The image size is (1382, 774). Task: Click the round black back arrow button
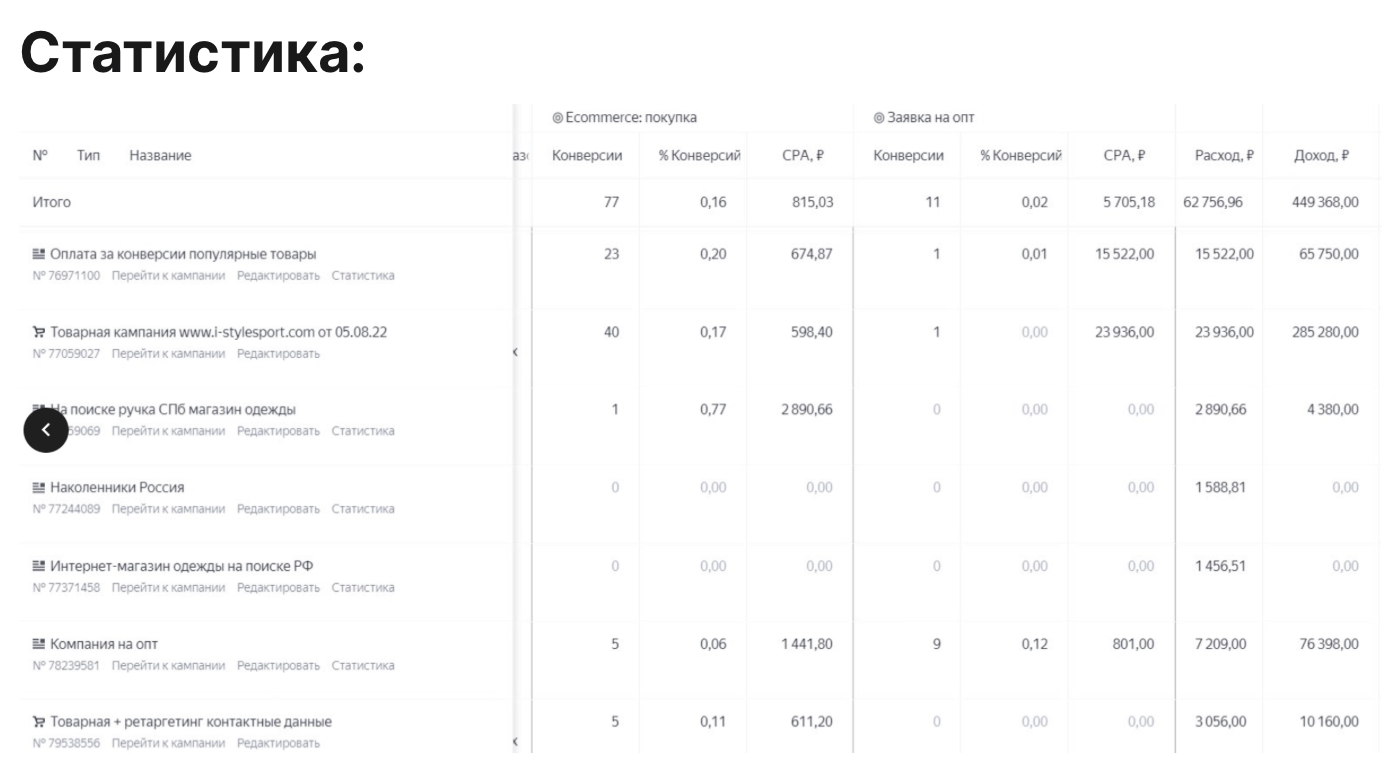[45, 431]
